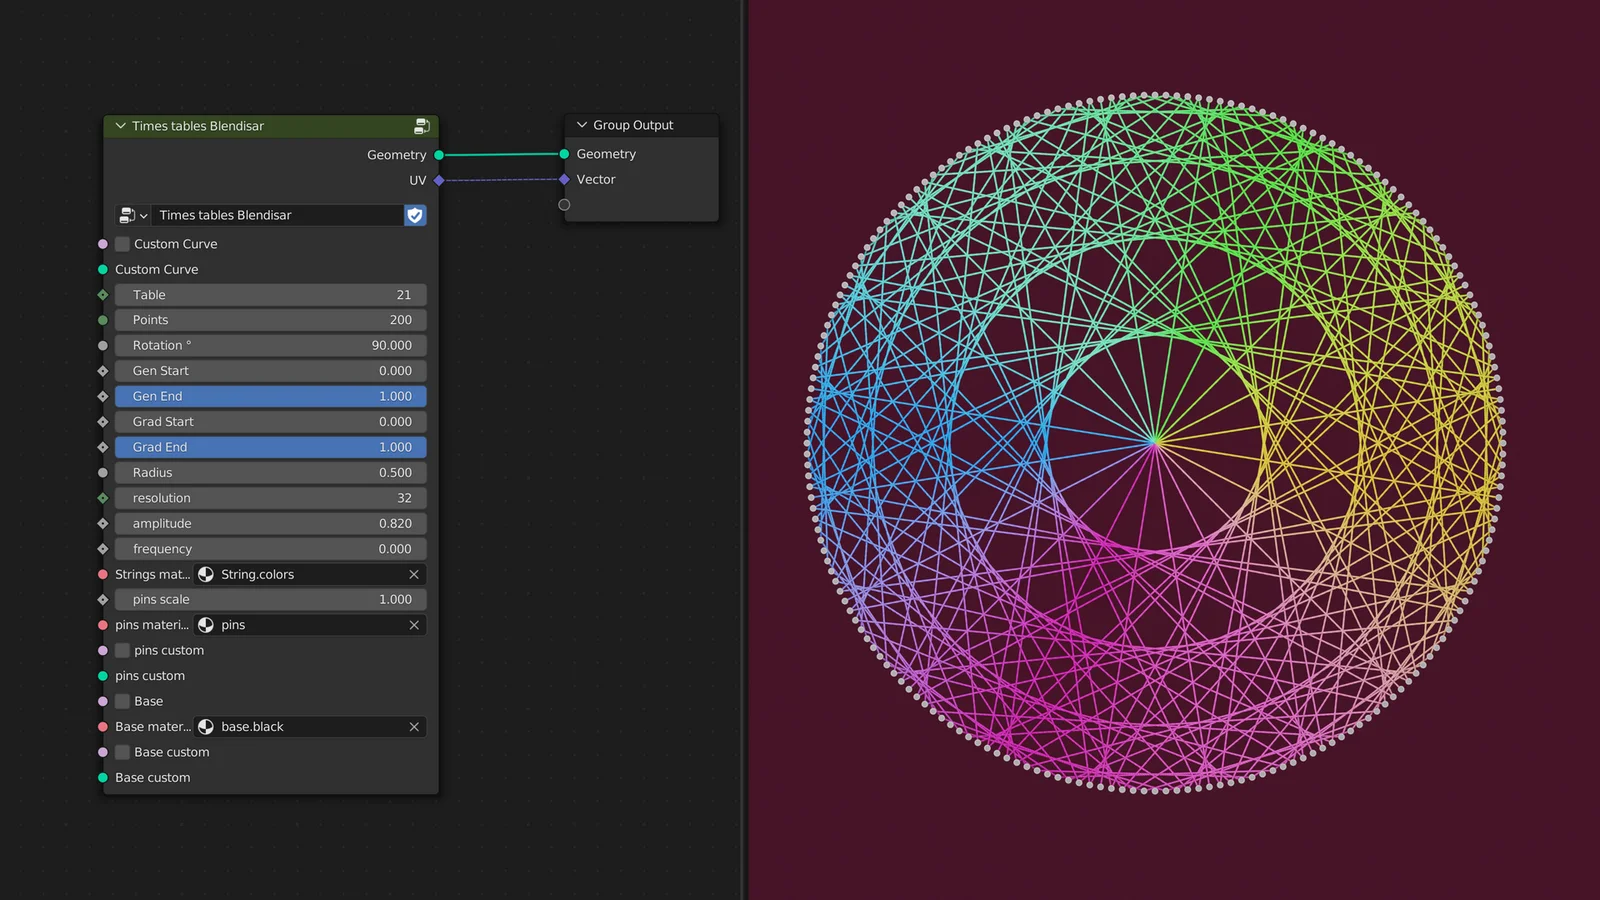
Task: Click the Gen End slider field
Action: pos(270,397)
